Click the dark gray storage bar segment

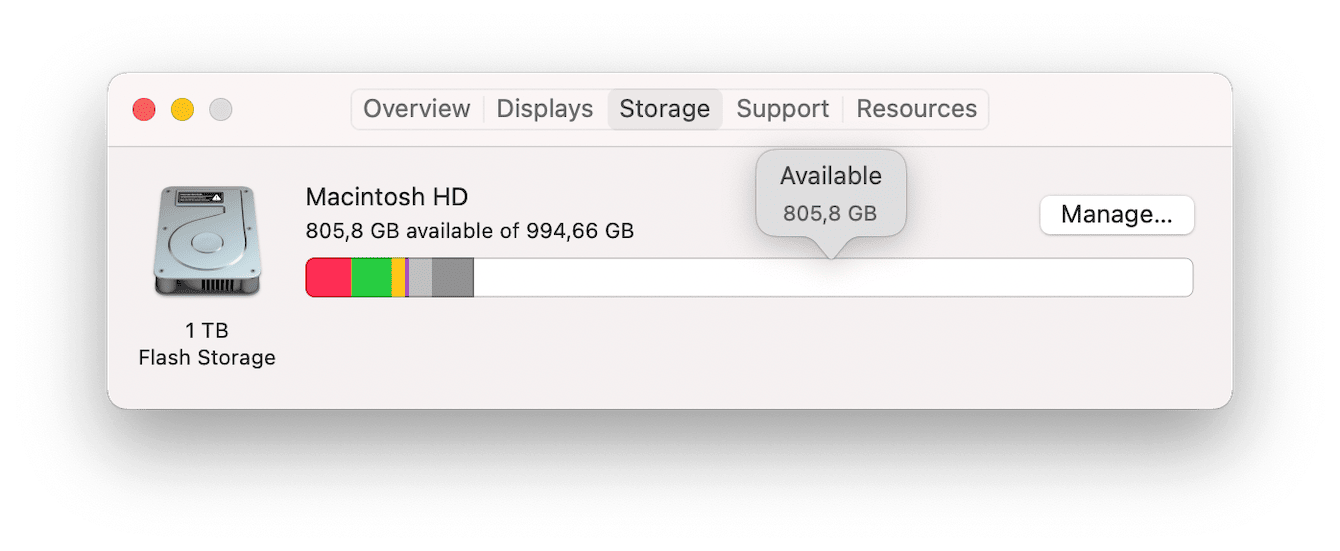coord(453,278)
